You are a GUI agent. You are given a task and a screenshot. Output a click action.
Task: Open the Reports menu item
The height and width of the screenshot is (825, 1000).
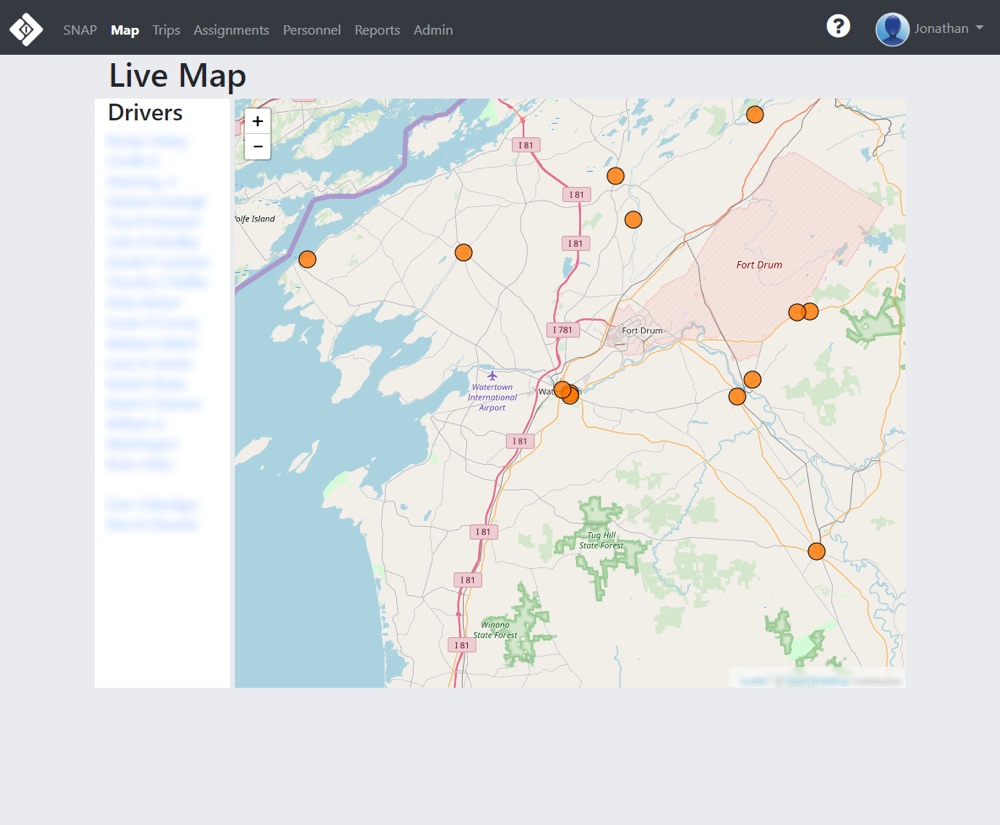coord(377,30)
